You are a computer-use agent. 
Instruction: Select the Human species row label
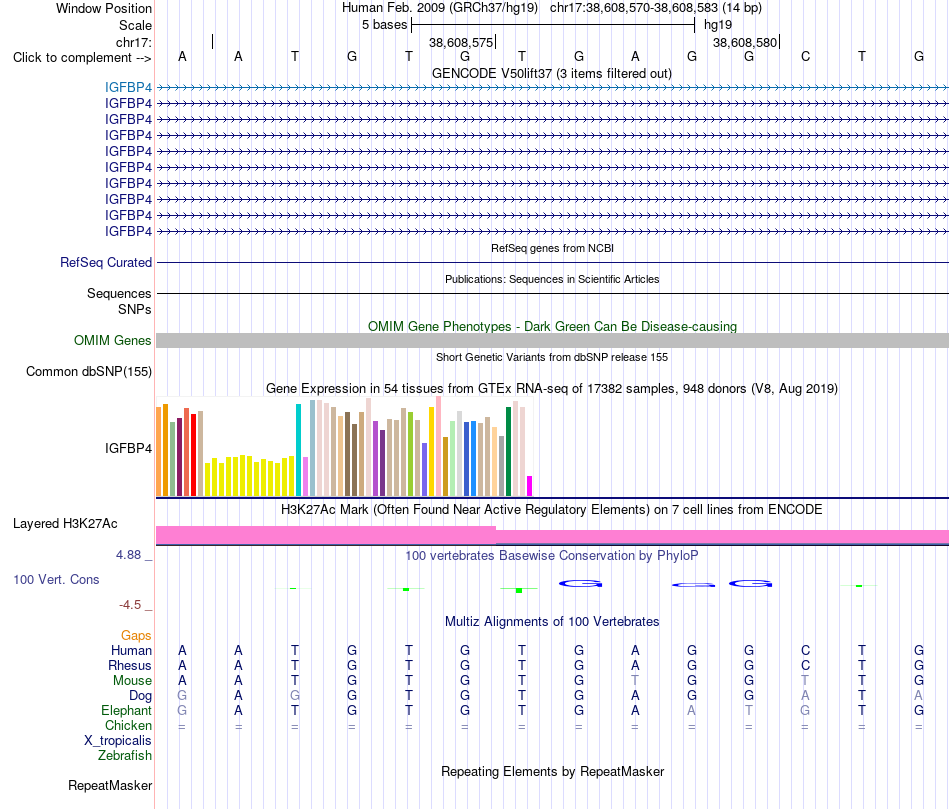(x=131, y=650)
